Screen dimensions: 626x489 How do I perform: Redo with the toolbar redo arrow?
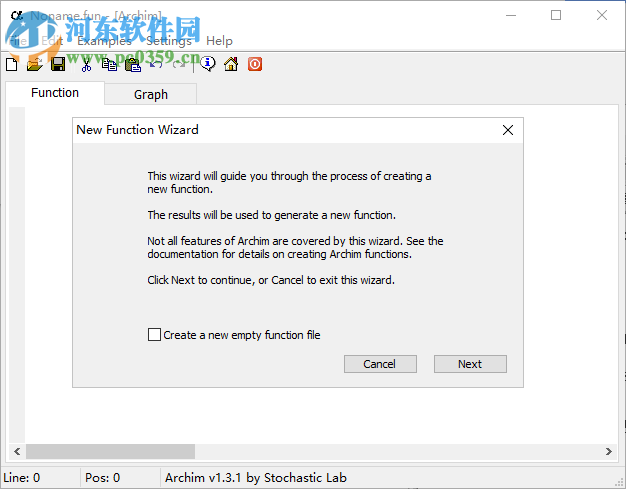[179, 64]
